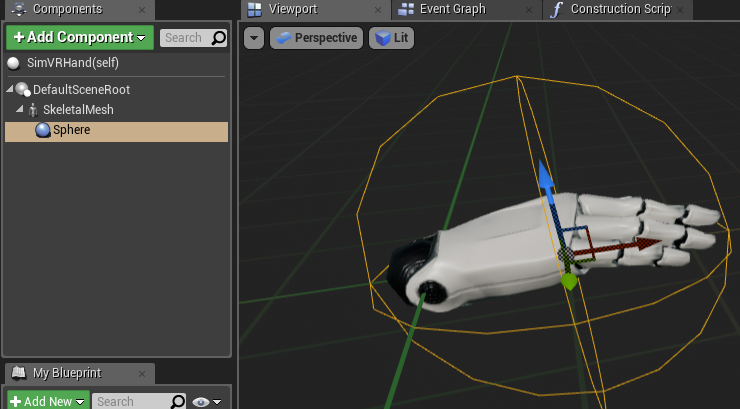
Task: Select the SimVRHand(self) row
Action: click(x=116, y=63)
